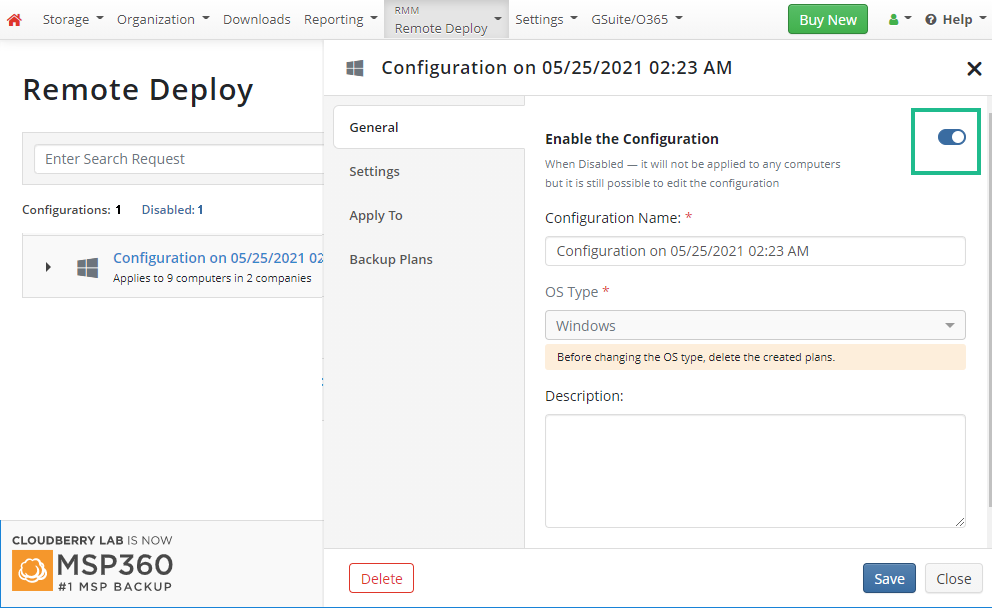Open the Configuration on 05/25/2021 link
Screen dimensions: 992x608
pos(218,258)
